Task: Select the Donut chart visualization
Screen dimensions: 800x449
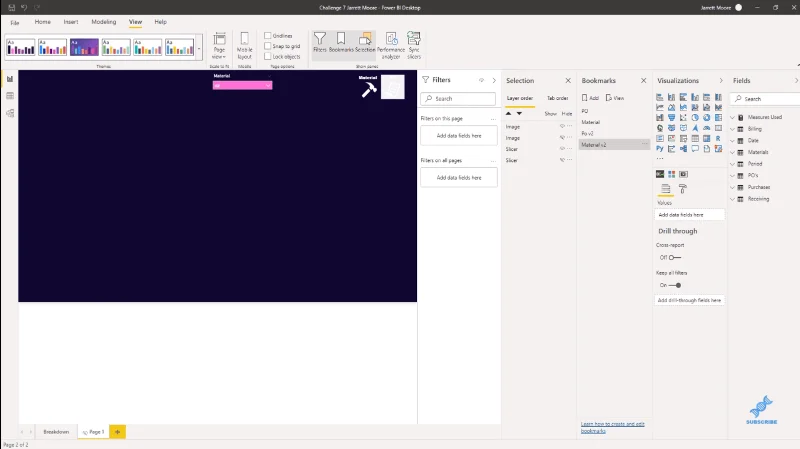Action: click(x=707, y=117)
